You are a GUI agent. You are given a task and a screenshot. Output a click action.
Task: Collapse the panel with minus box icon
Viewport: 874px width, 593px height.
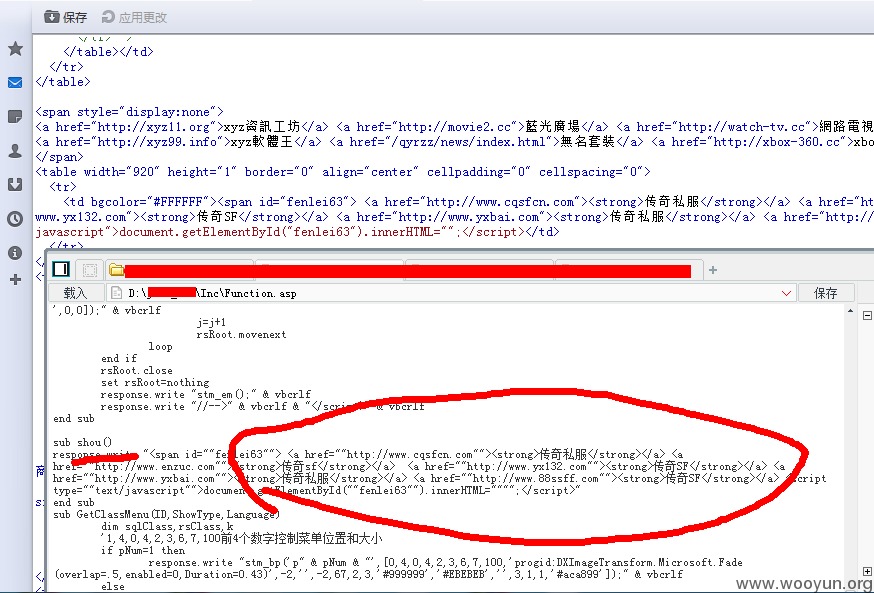tap(867, 315)
